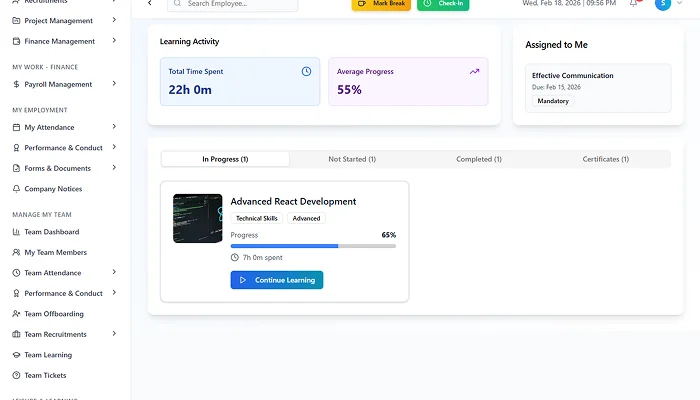Image resolution: width=700 pixels, height=400 pixels.
Task: Expand the Forms & Documents section
Action: [114, 168]
